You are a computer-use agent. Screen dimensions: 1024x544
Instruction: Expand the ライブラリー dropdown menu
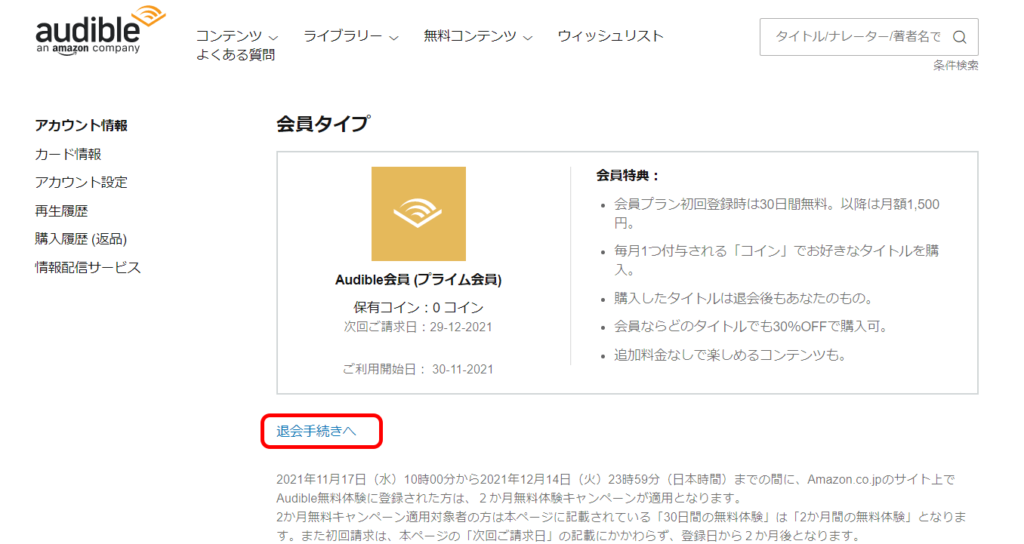[351, 36]
